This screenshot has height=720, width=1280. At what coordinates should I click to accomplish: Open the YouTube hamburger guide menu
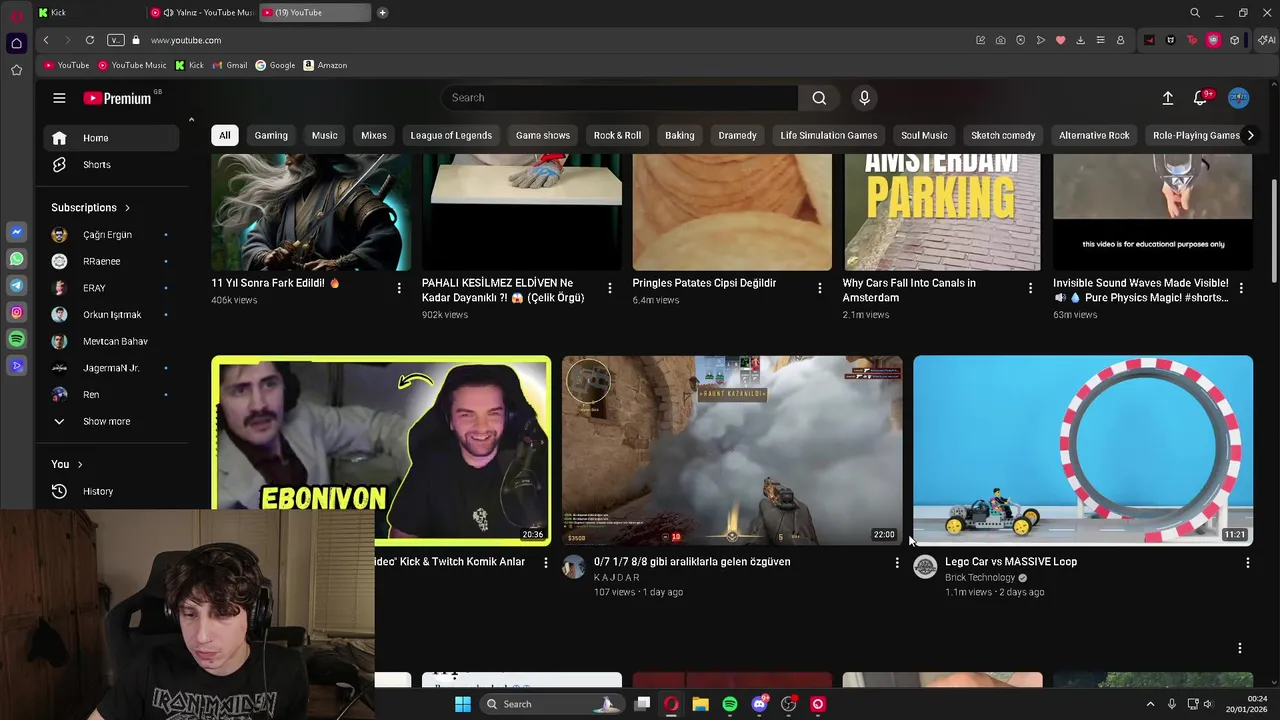(x=59, y=98)
